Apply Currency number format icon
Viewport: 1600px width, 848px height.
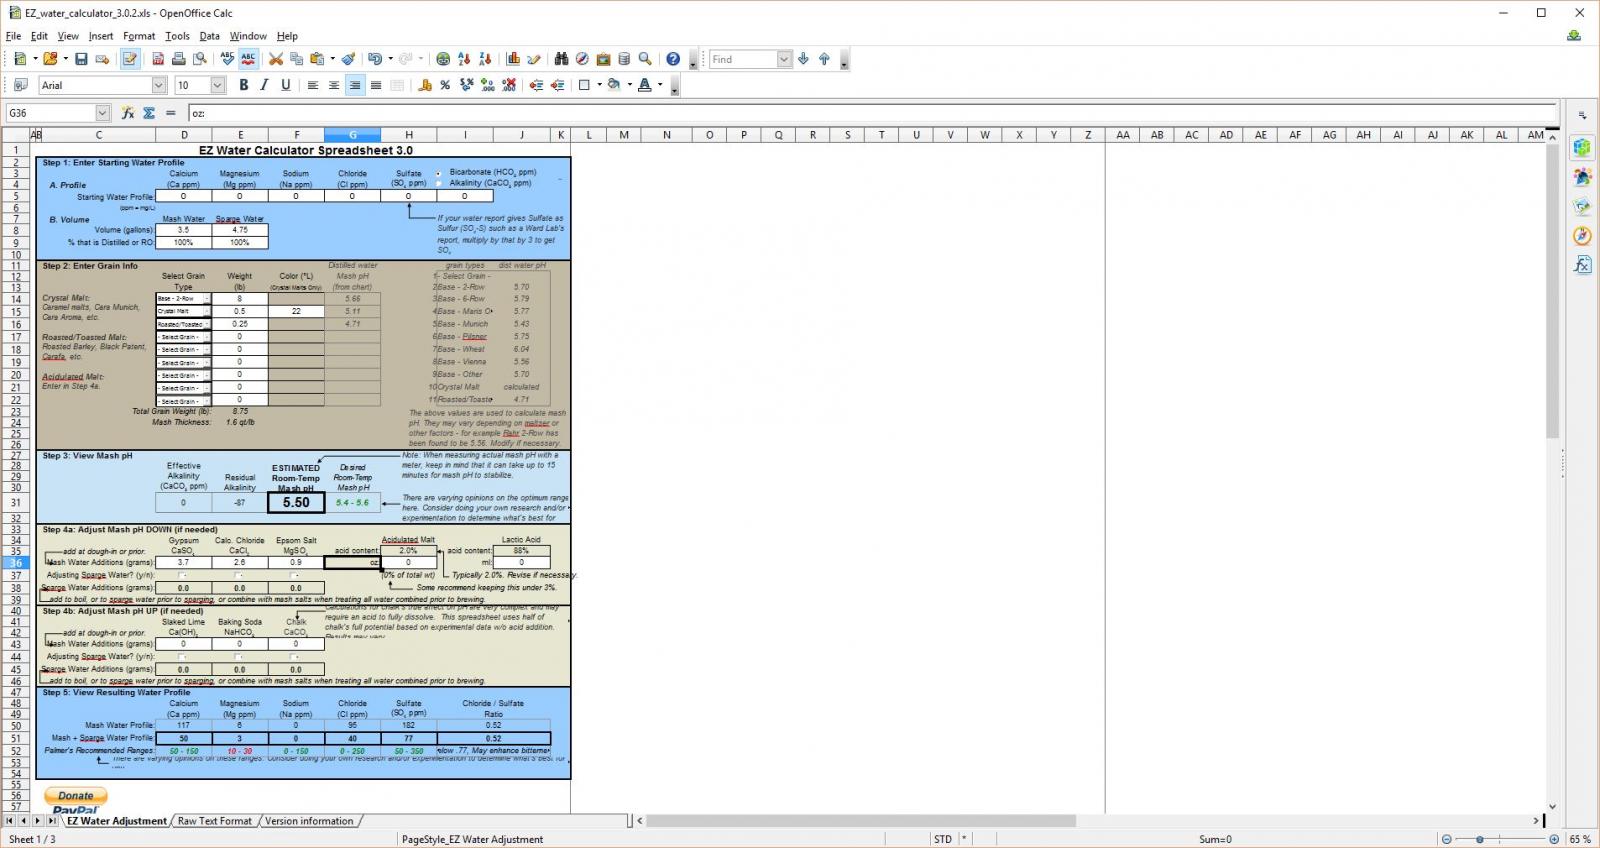coord(424,86)
